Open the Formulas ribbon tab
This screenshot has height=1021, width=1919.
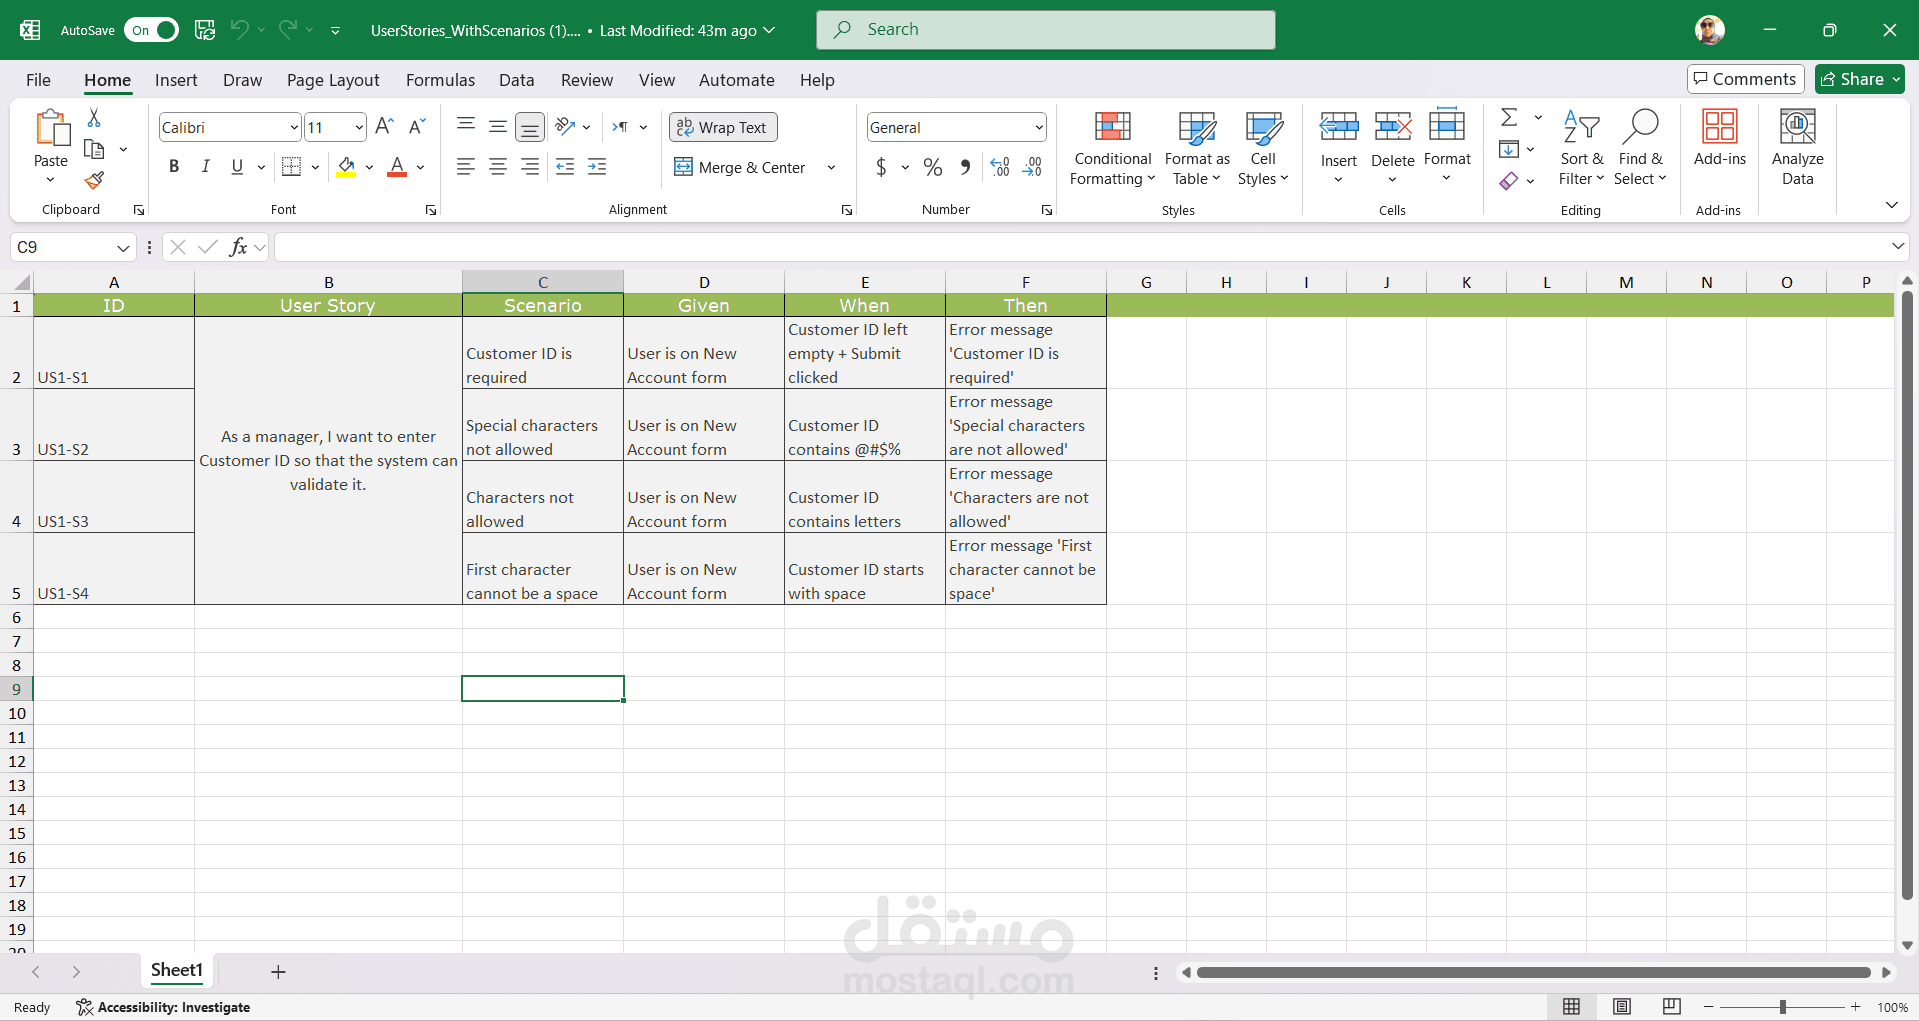(440, 80)
